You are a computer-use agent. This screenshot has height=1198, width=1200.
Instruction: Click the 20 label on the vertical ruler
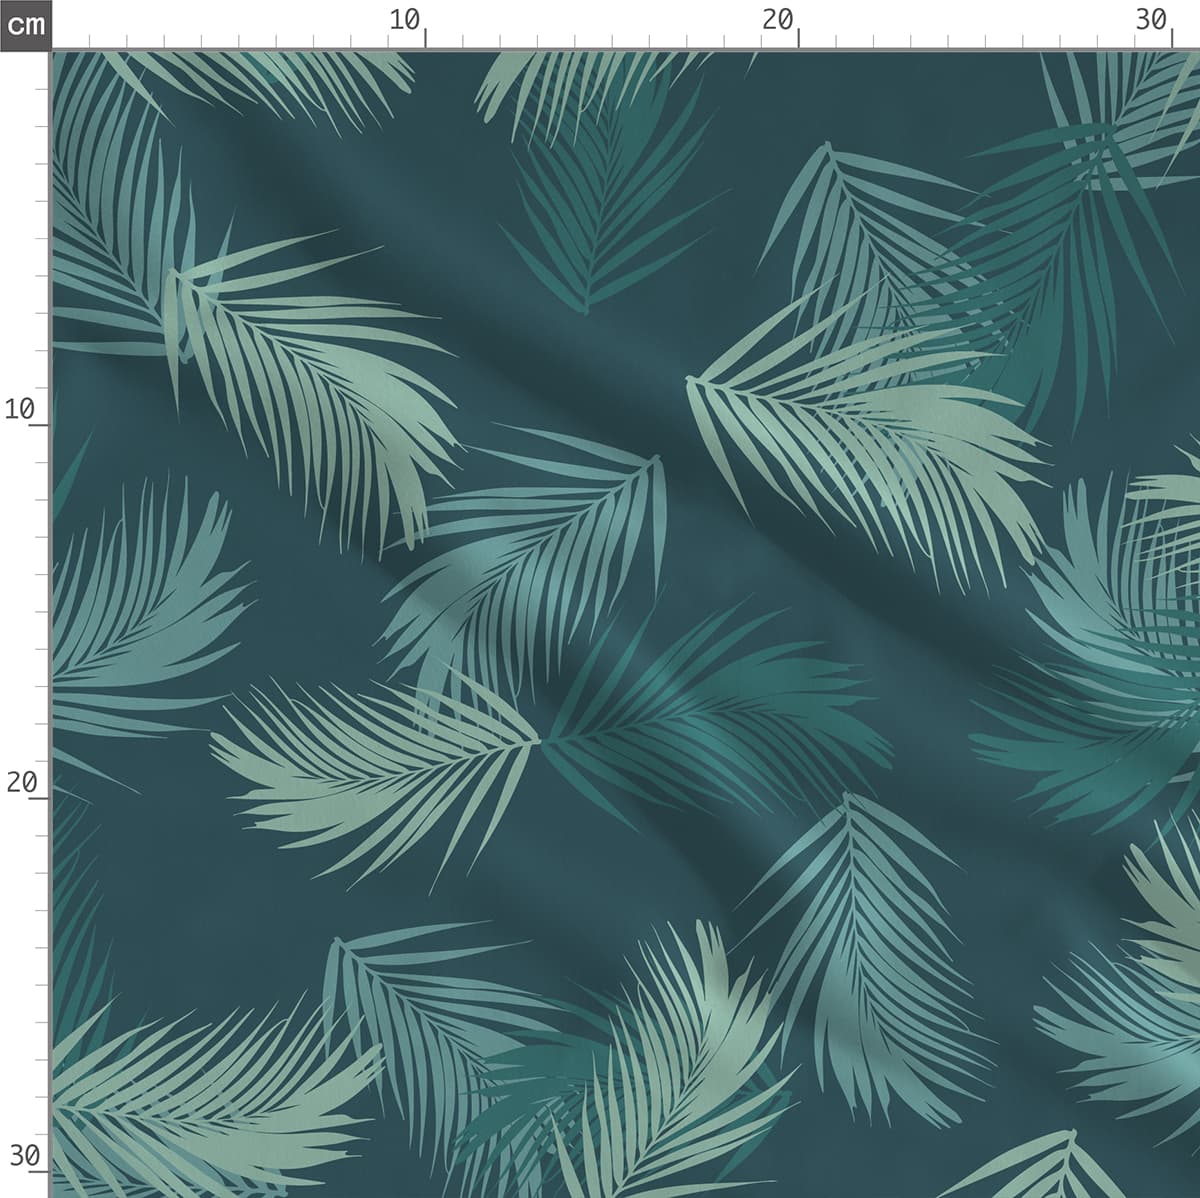click(x=20, y=783)
